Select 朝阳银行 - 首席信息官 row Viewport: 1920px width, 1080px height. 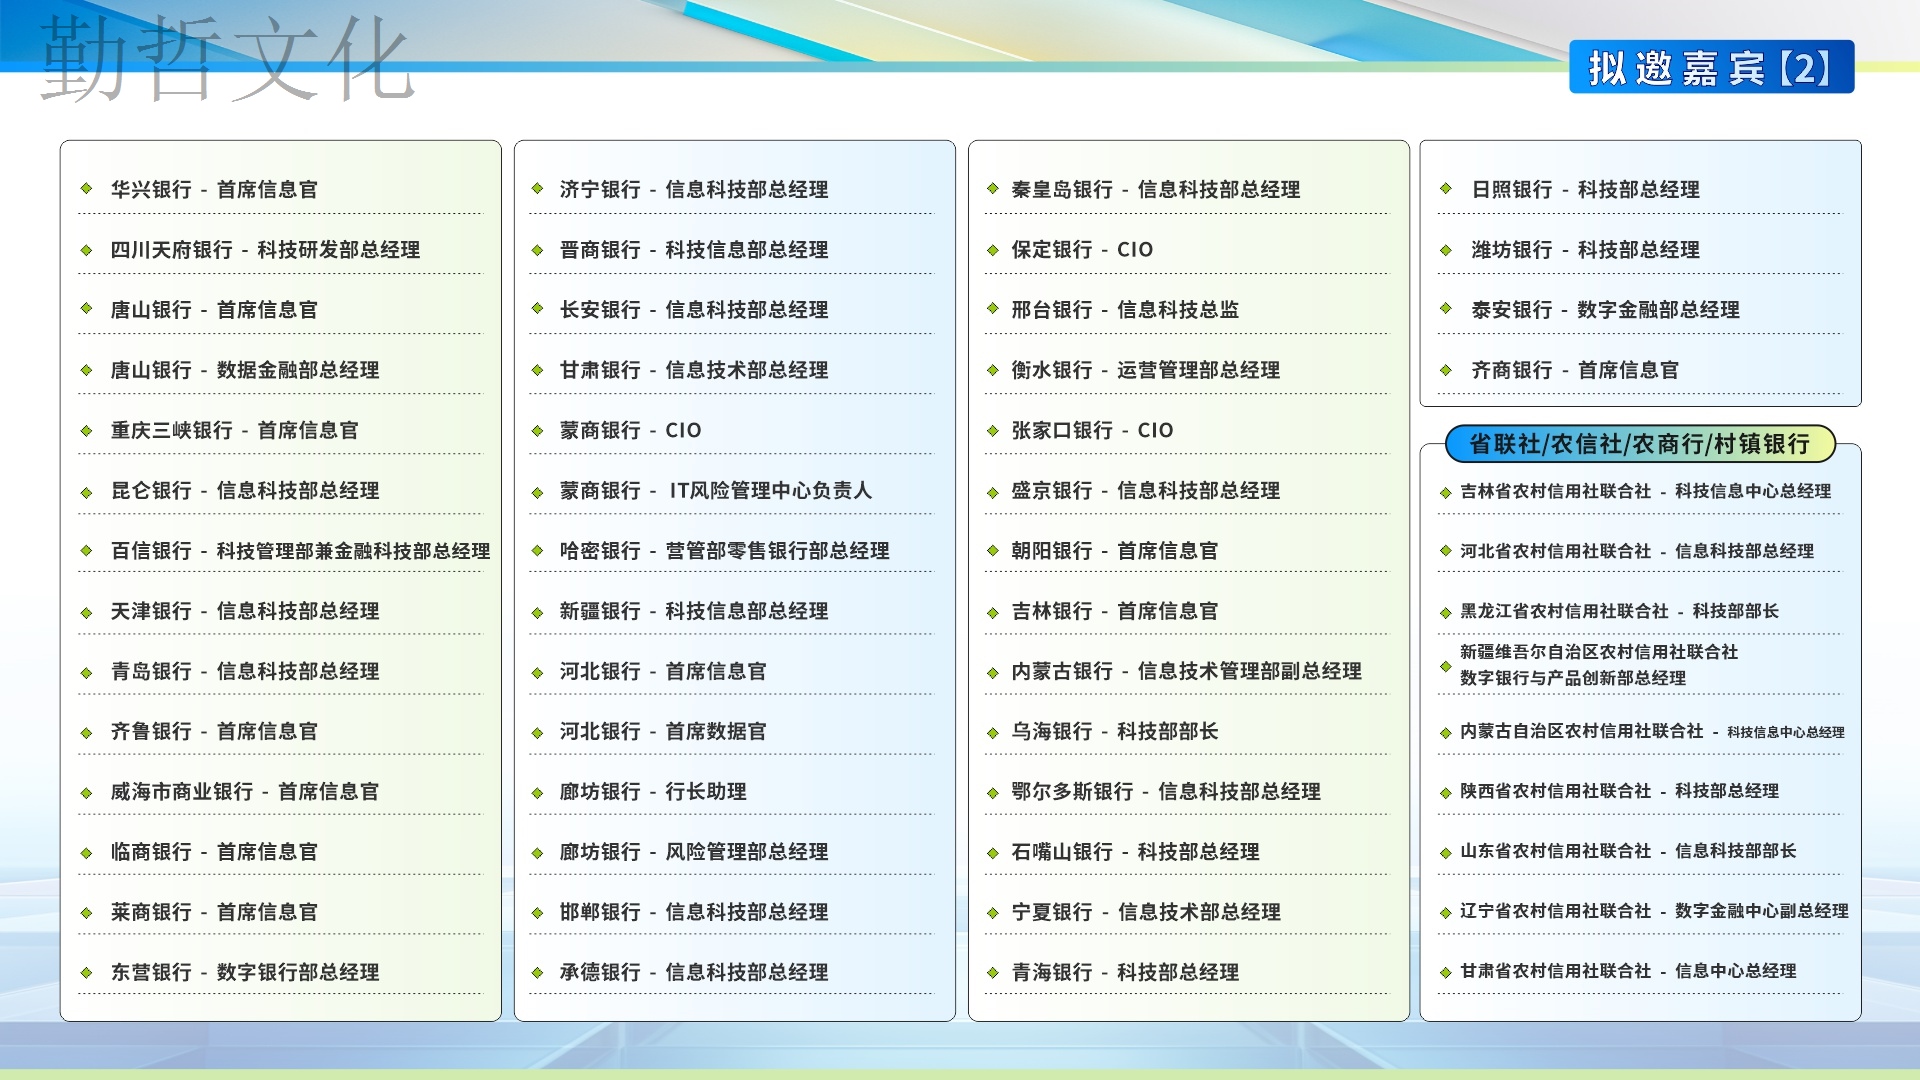(1115, 550)
